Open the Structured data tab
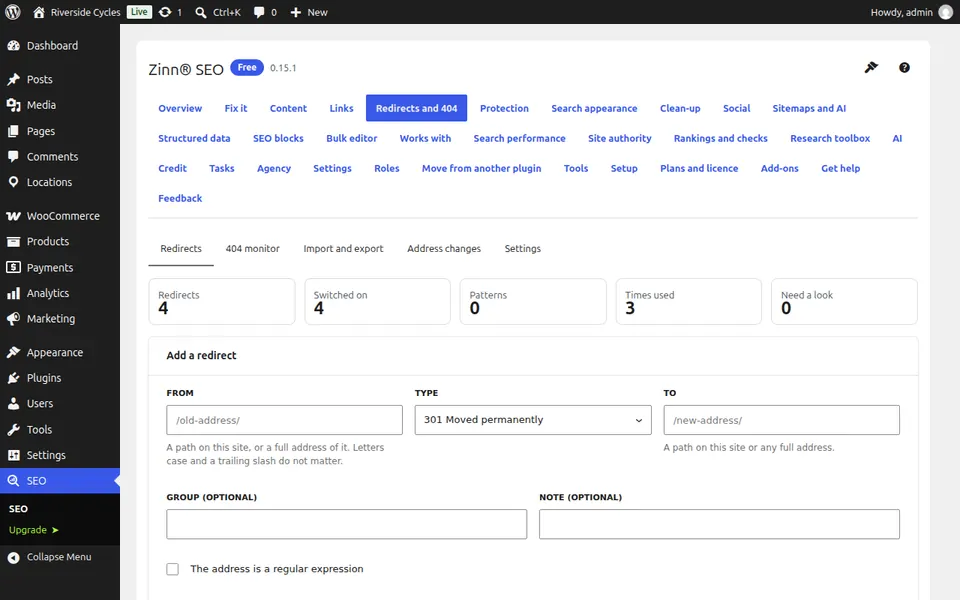 click(x=194, y=138)
